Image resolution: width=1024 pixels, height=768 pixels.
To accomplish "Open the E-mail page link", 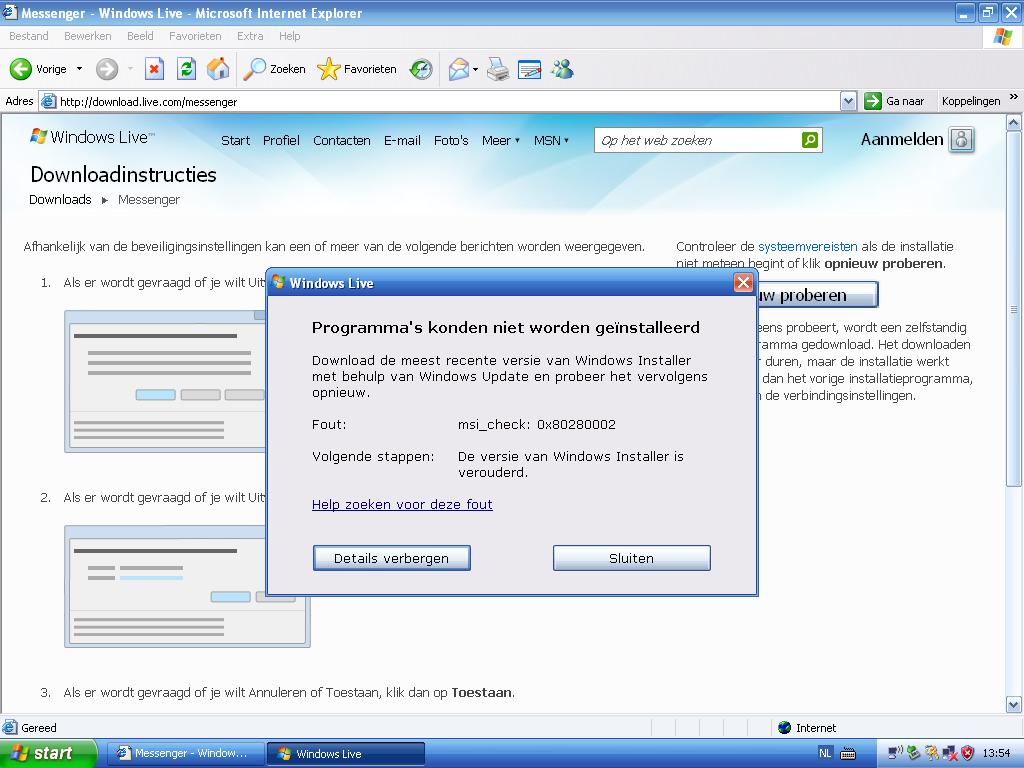I will (402, 140).
